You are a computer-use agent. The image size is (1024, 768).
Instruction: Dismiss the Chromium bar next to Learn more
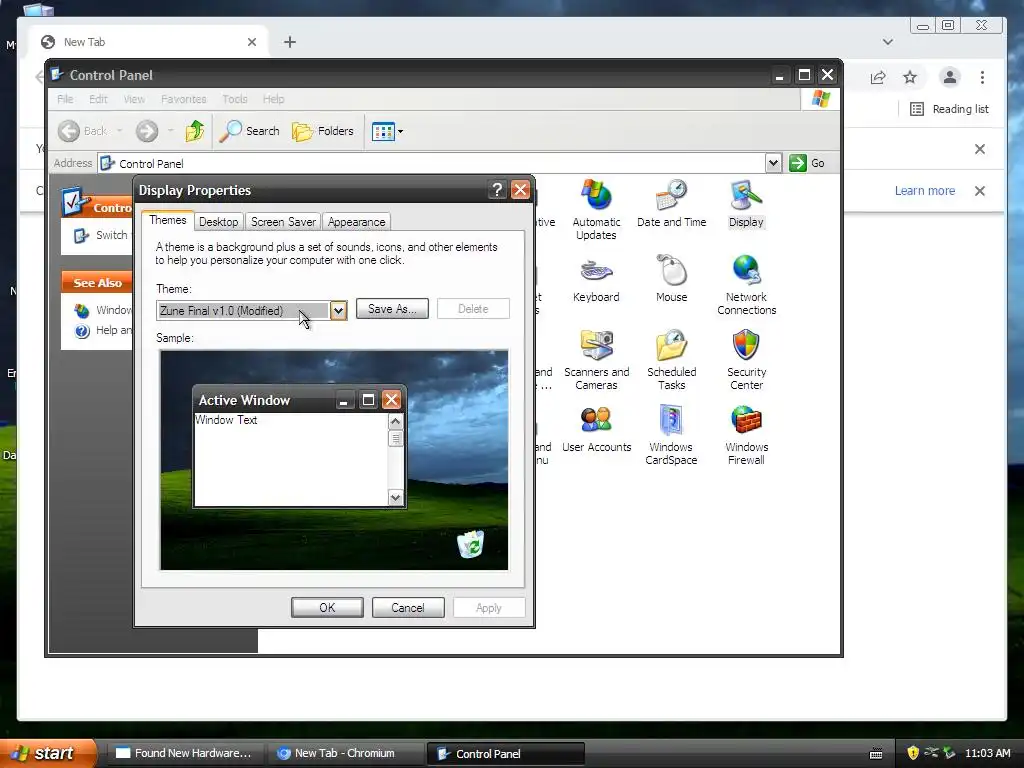(x=980, y=191)
